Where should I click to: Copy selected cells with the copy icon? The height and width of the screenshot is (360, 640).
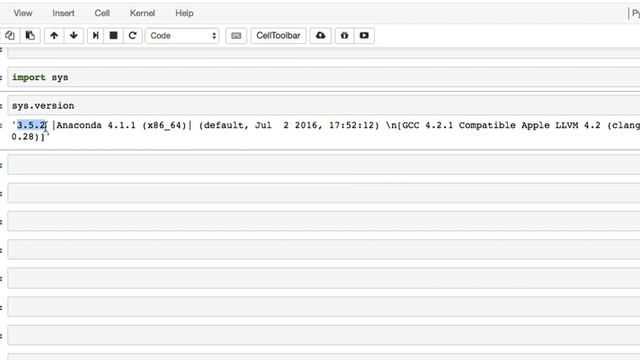10,36
